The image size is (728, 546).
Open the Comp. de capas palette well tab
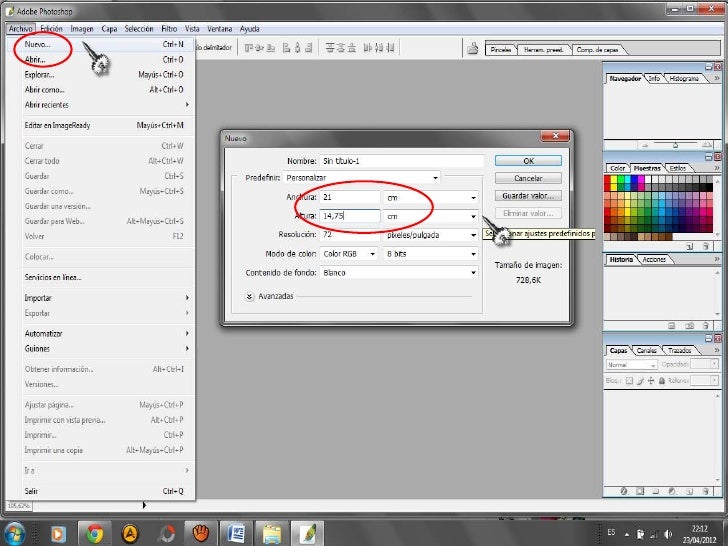[597, 50]
